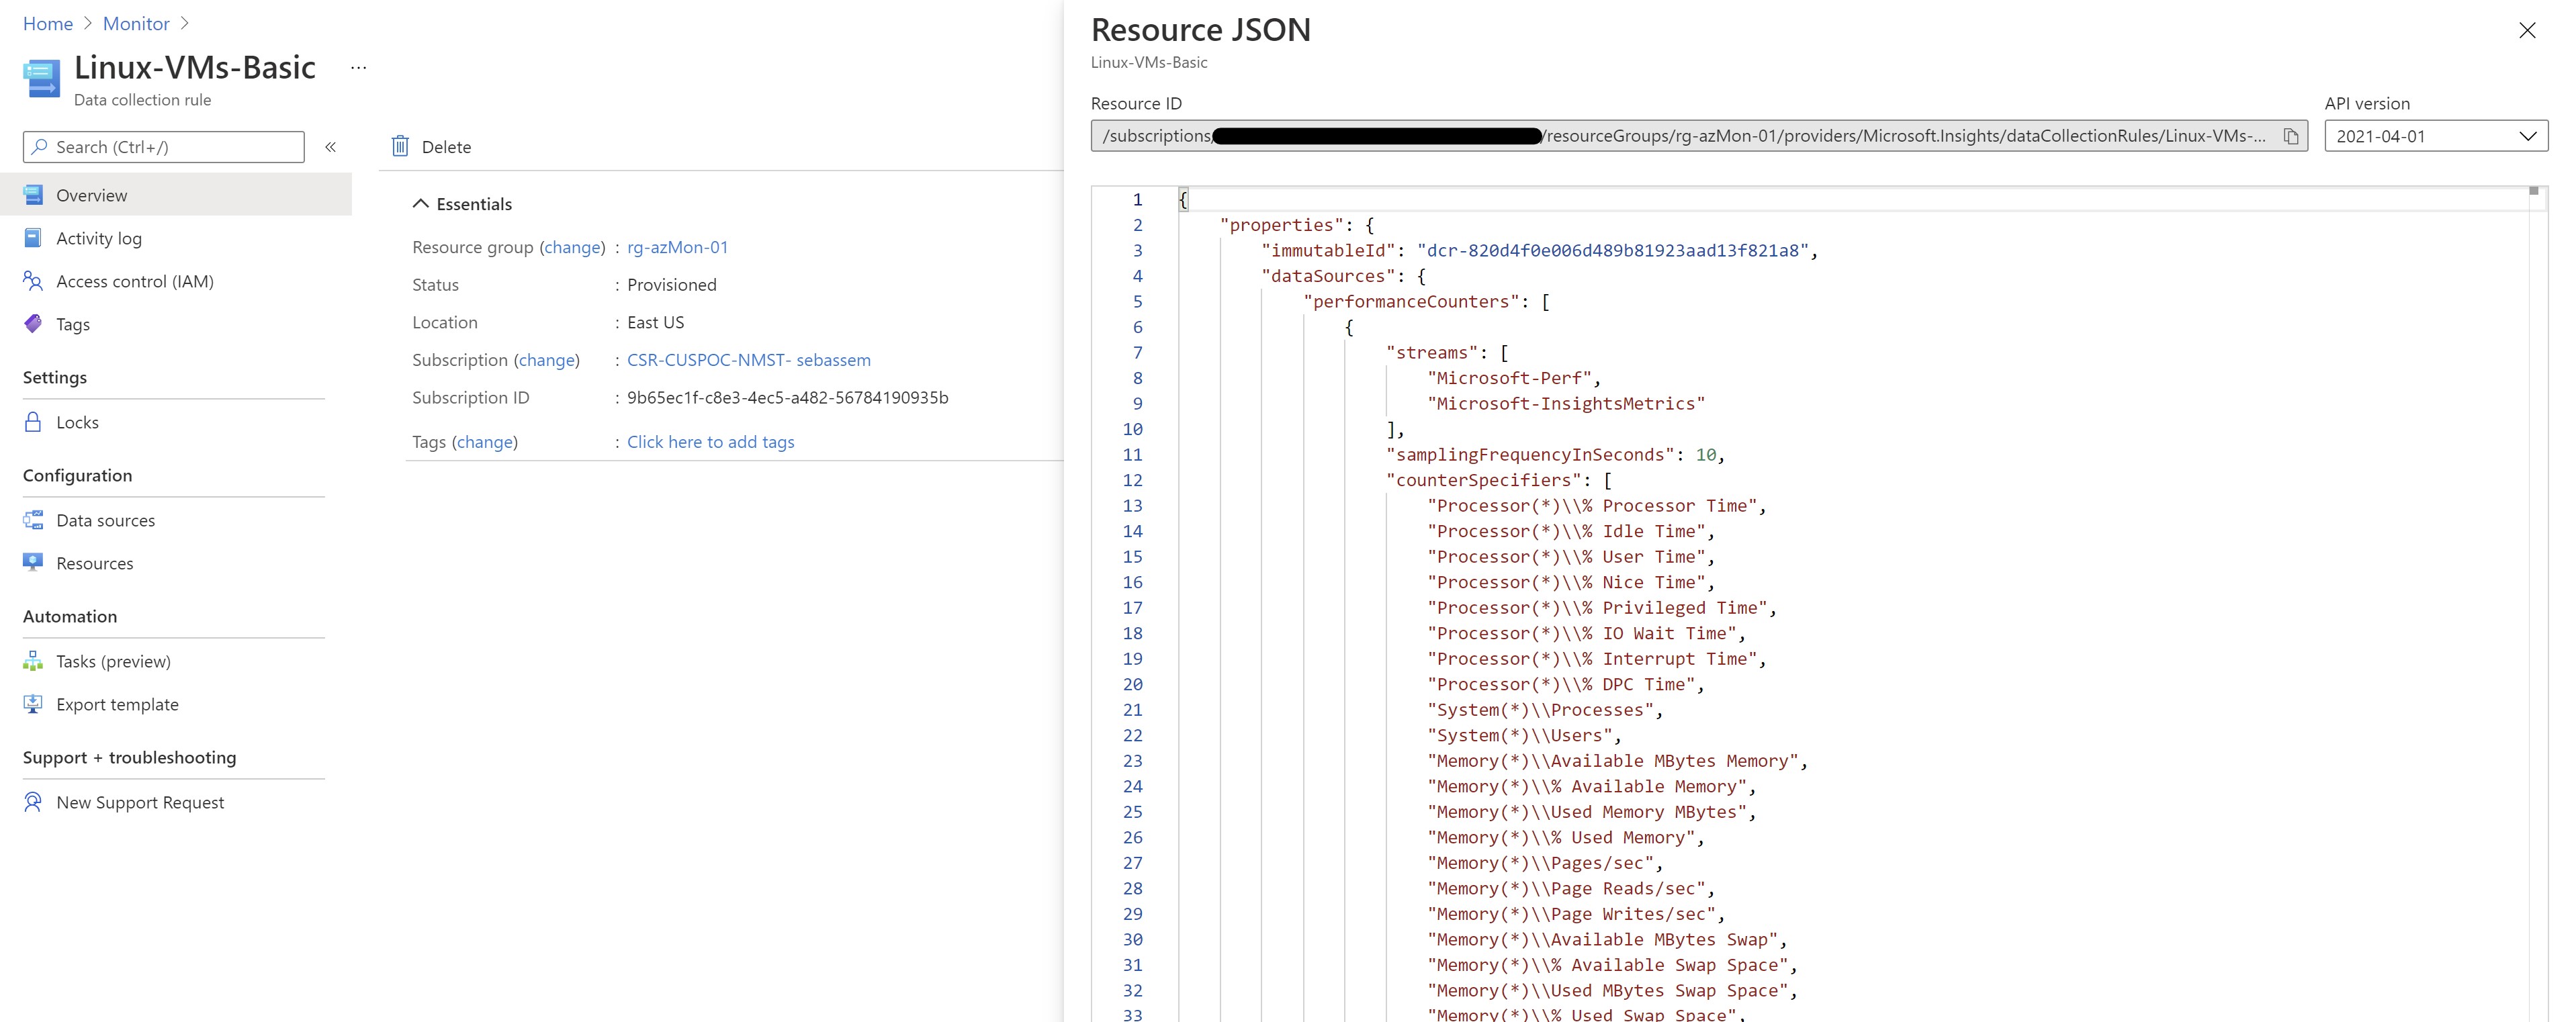Click line number 20 in the editor gutter
This screenshot has width=2576, height=1022.
click(1132, 684)
